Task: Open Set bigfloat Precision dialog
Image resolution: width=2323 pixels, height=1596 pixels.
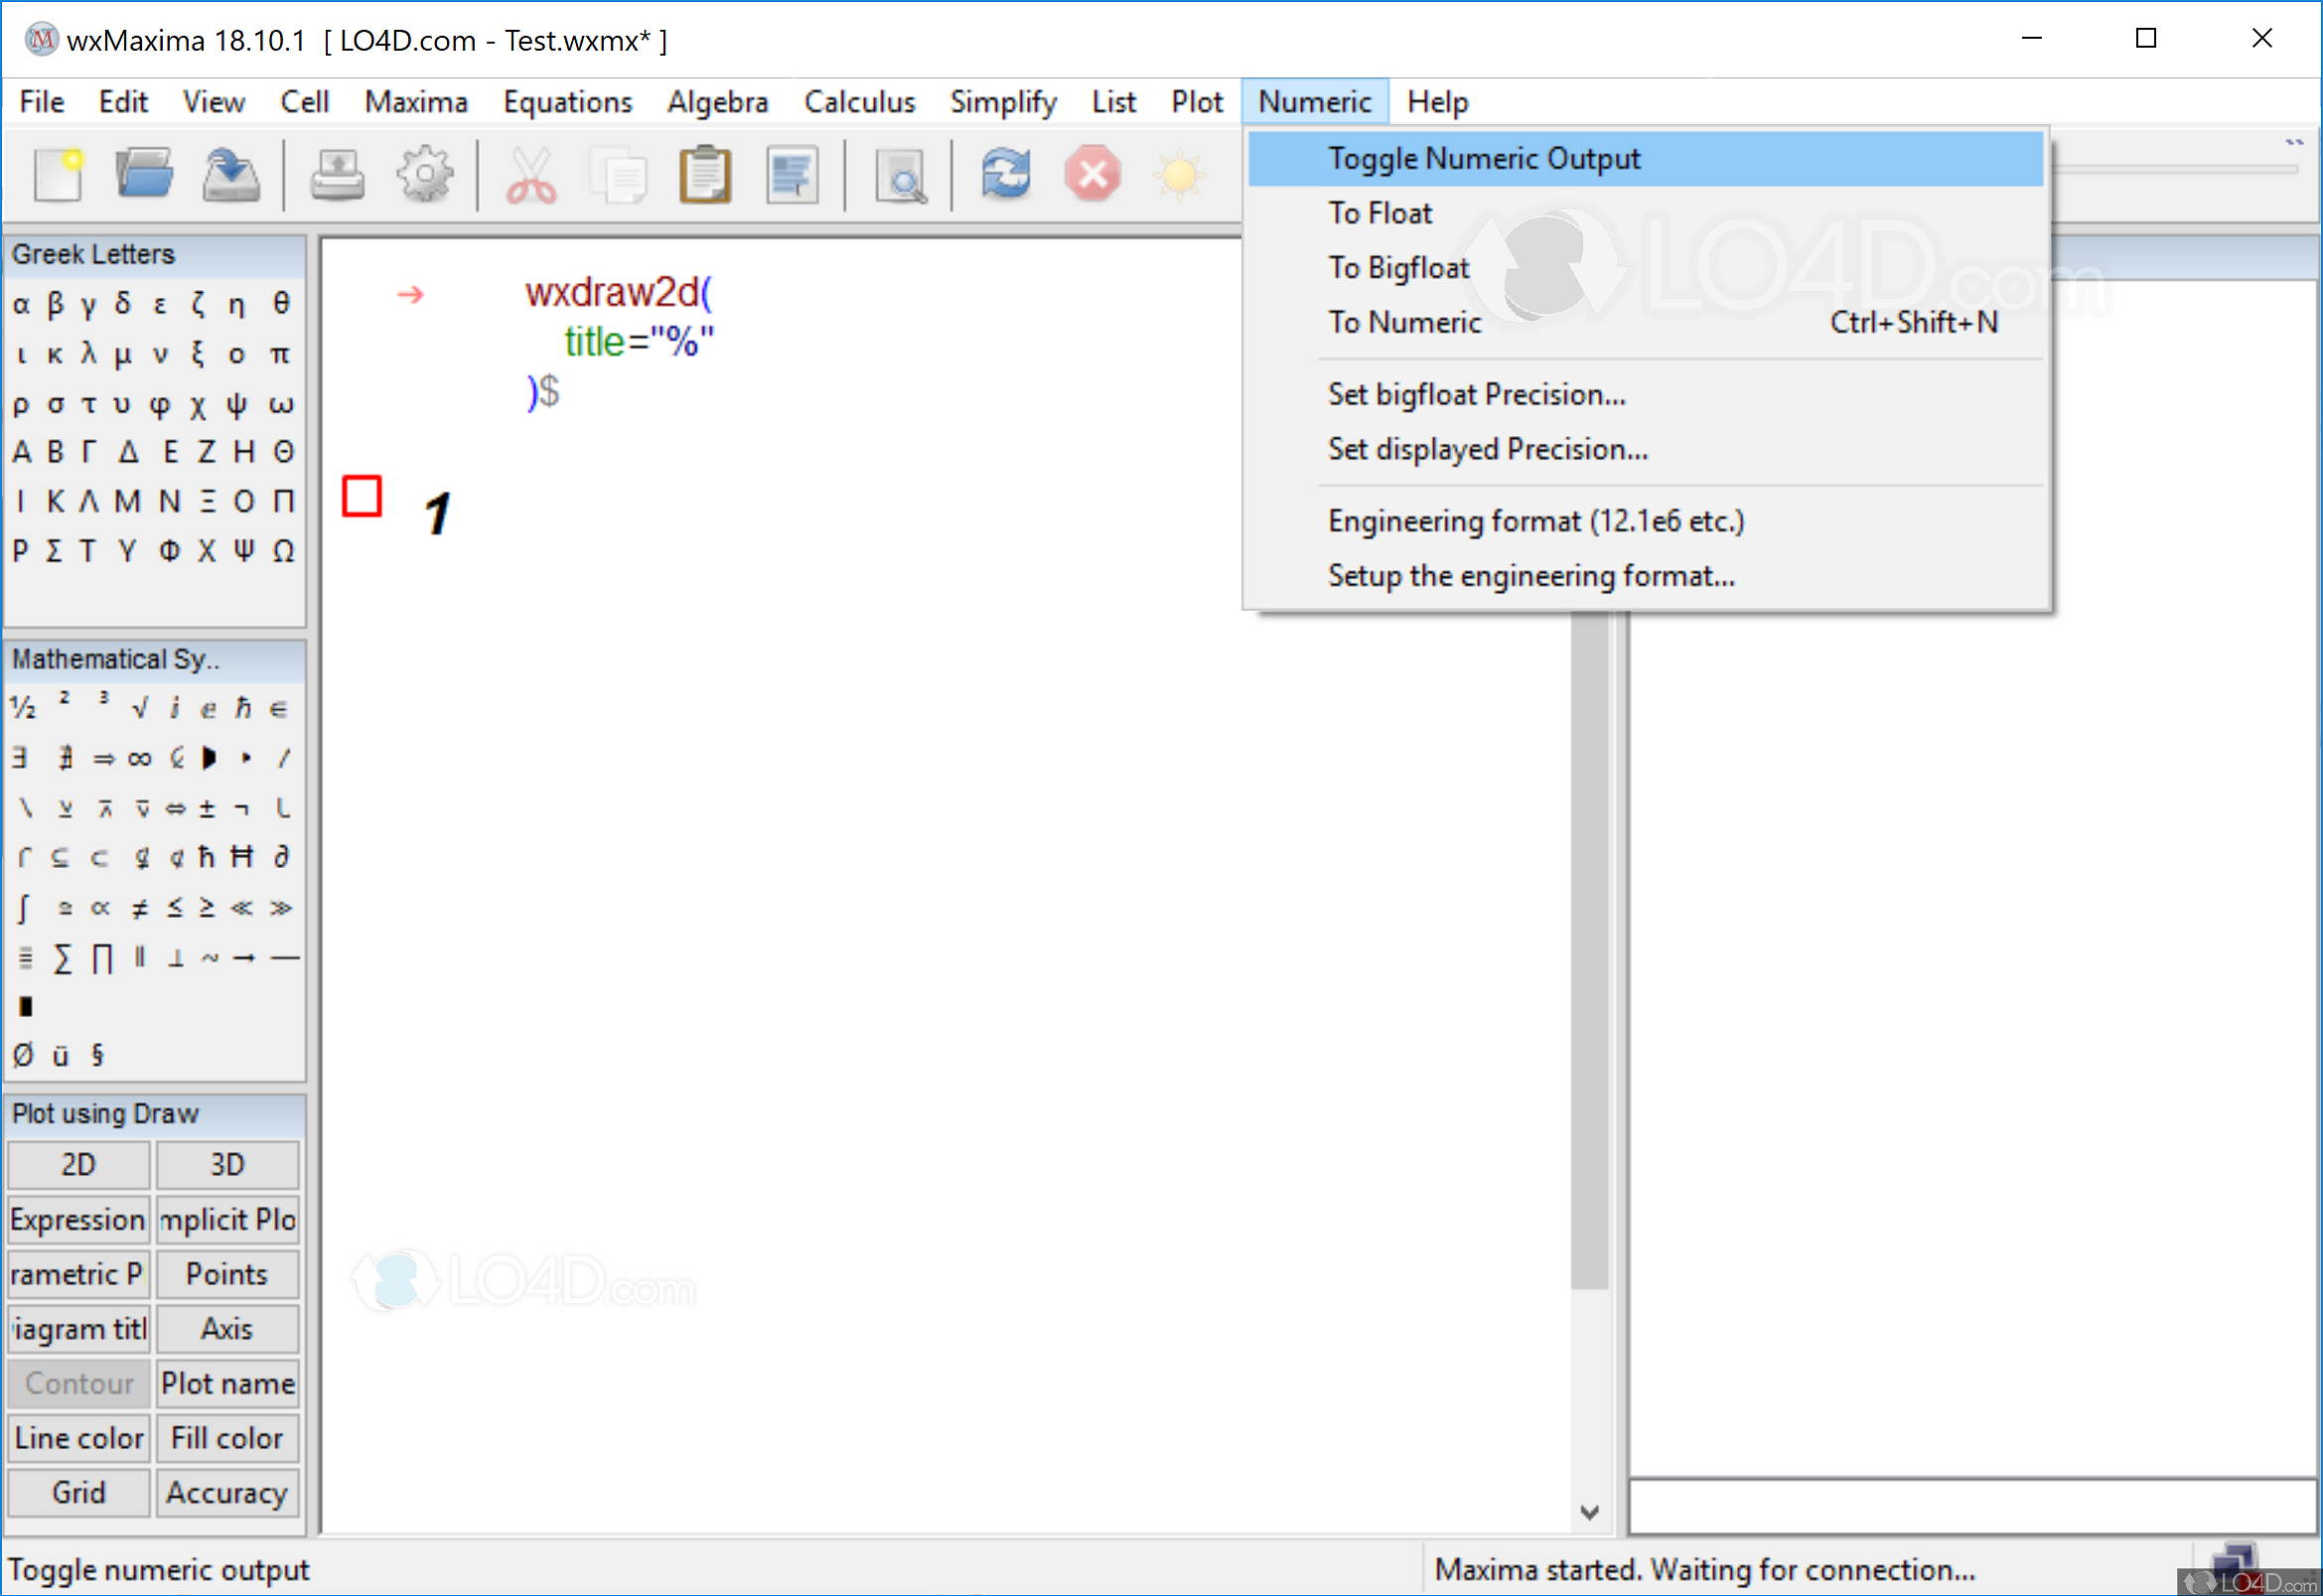Action: pyautogui.click(x=1476, y=395)
